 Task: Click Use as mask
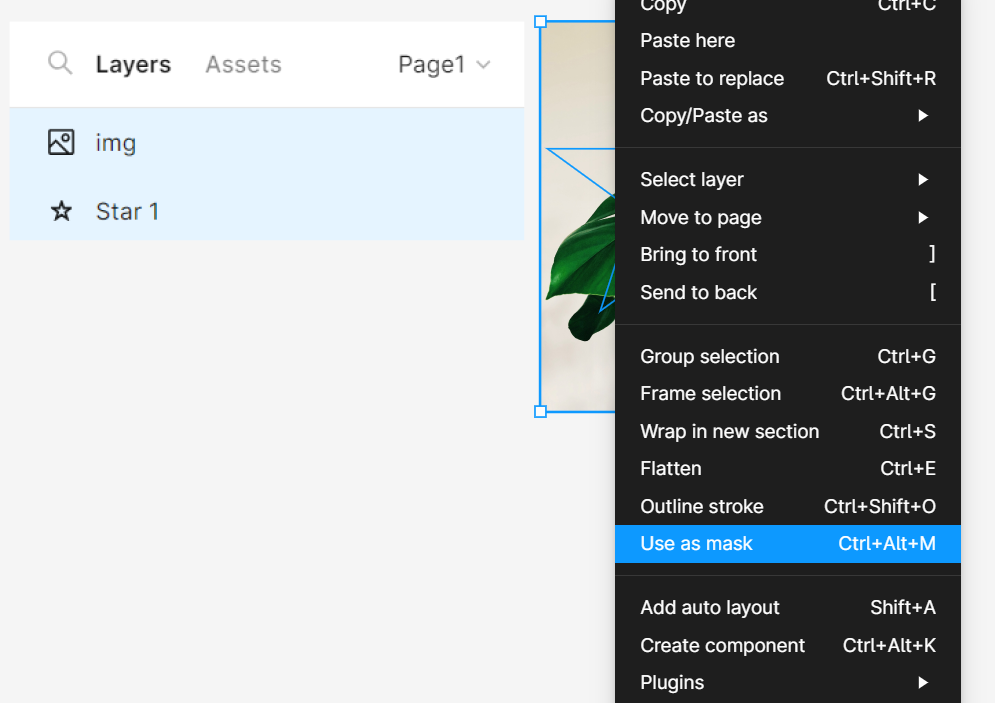[787, 544]
